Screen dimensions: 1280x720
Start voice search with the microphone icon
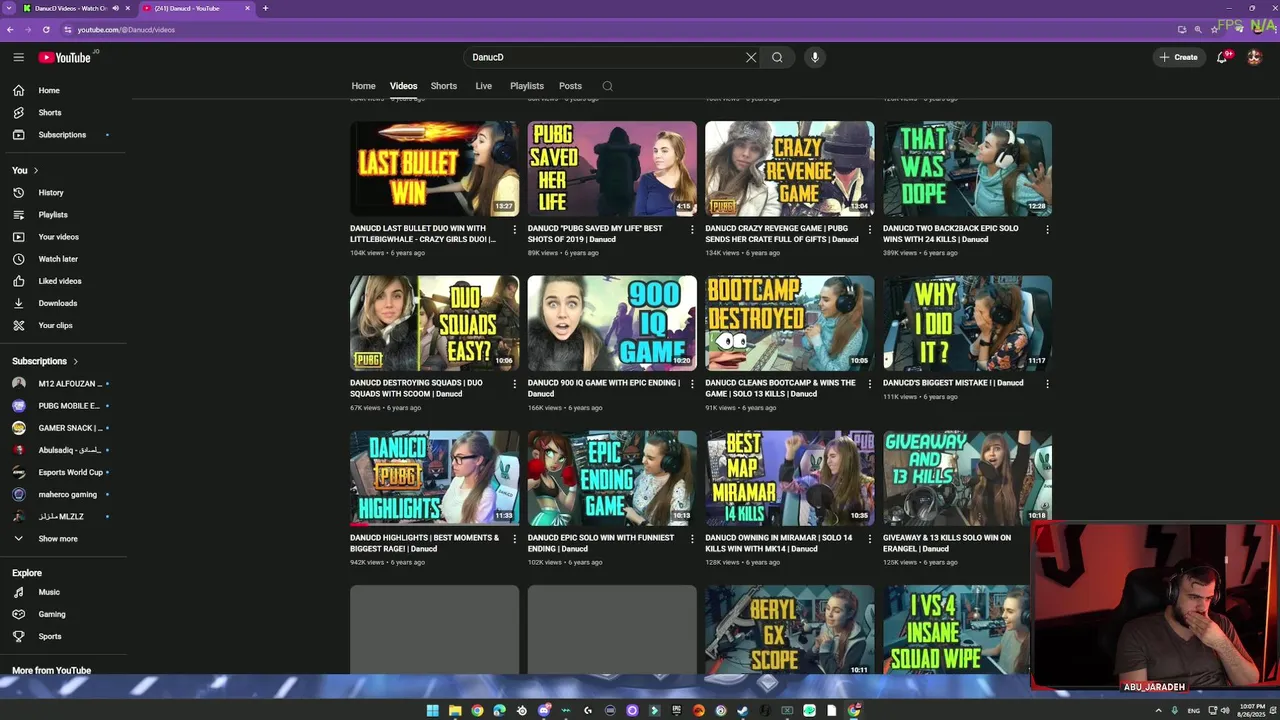pyautogui.click(x=815, y=57)
